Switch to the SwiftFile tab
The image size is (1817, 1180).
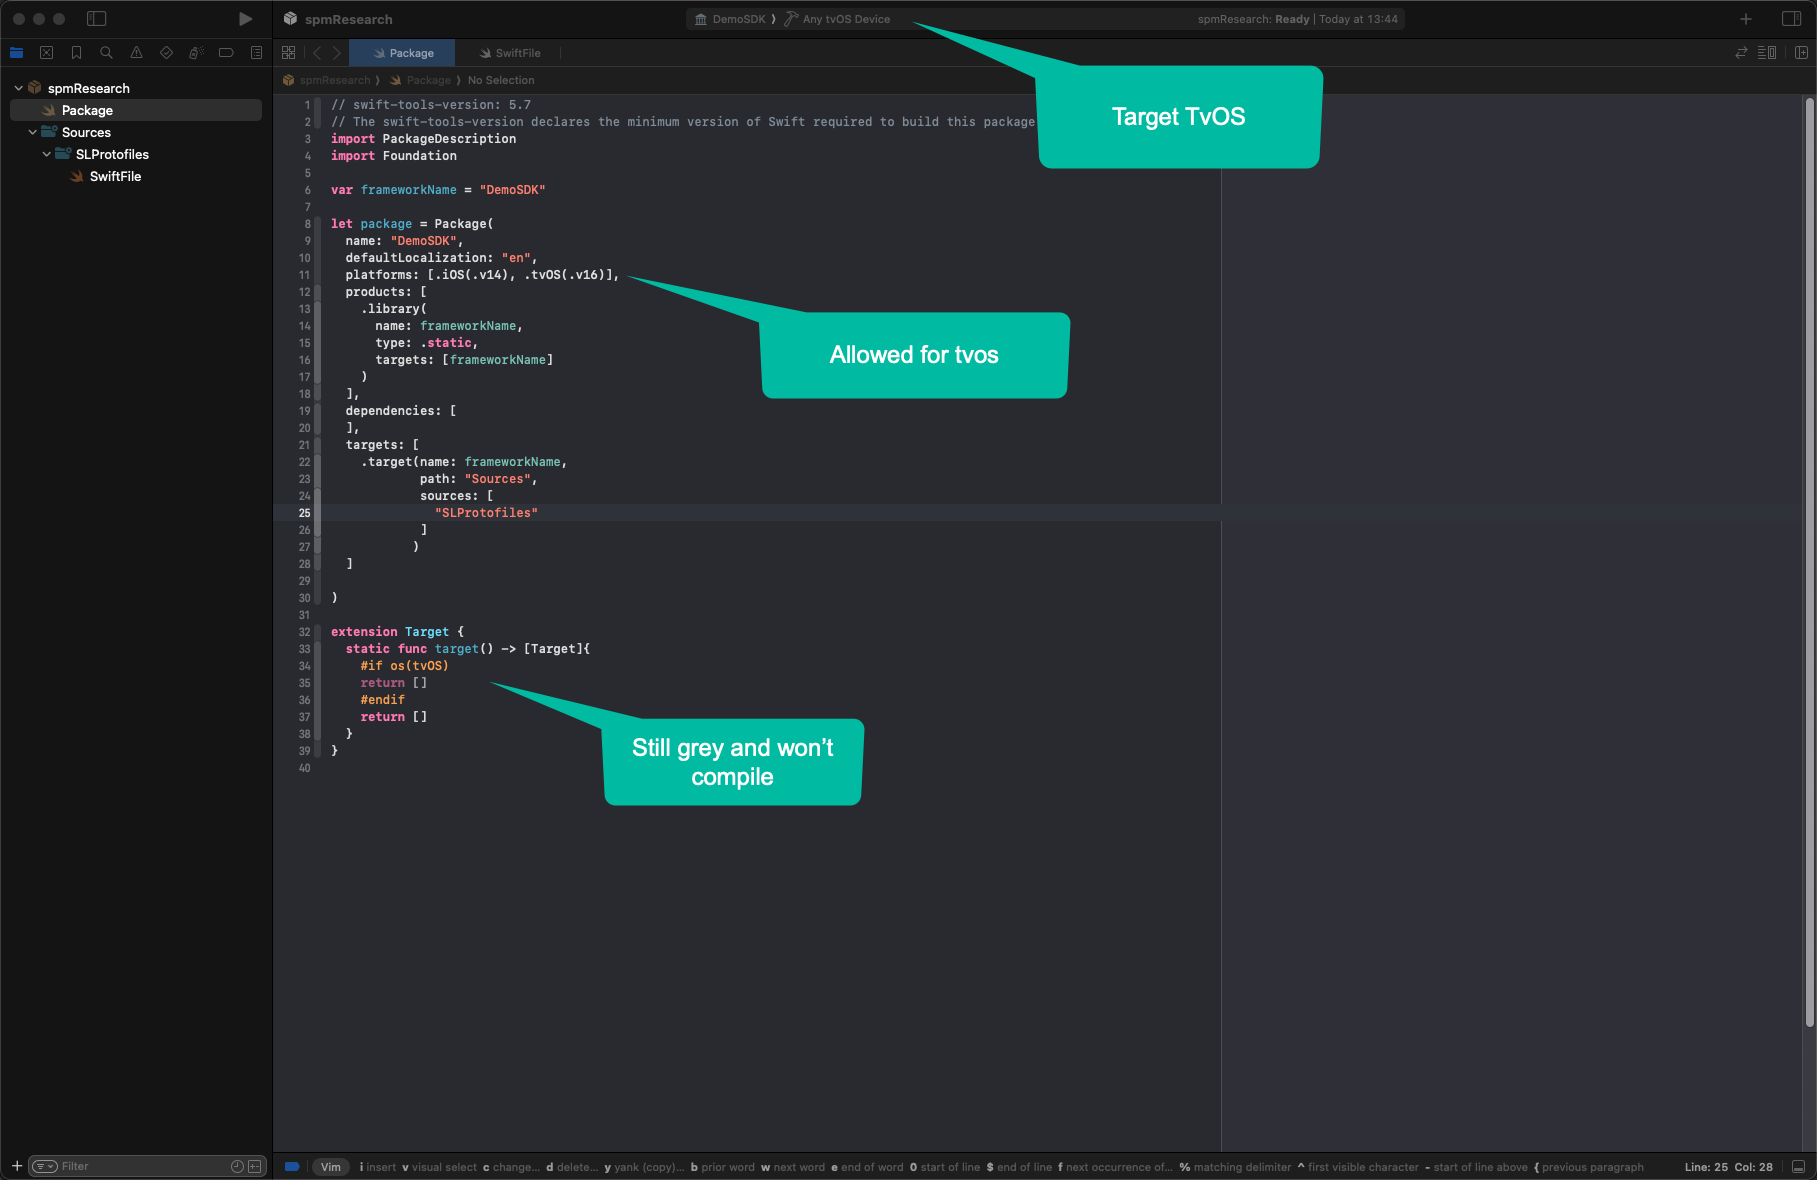pyautogui.click(x=509, y=53)
